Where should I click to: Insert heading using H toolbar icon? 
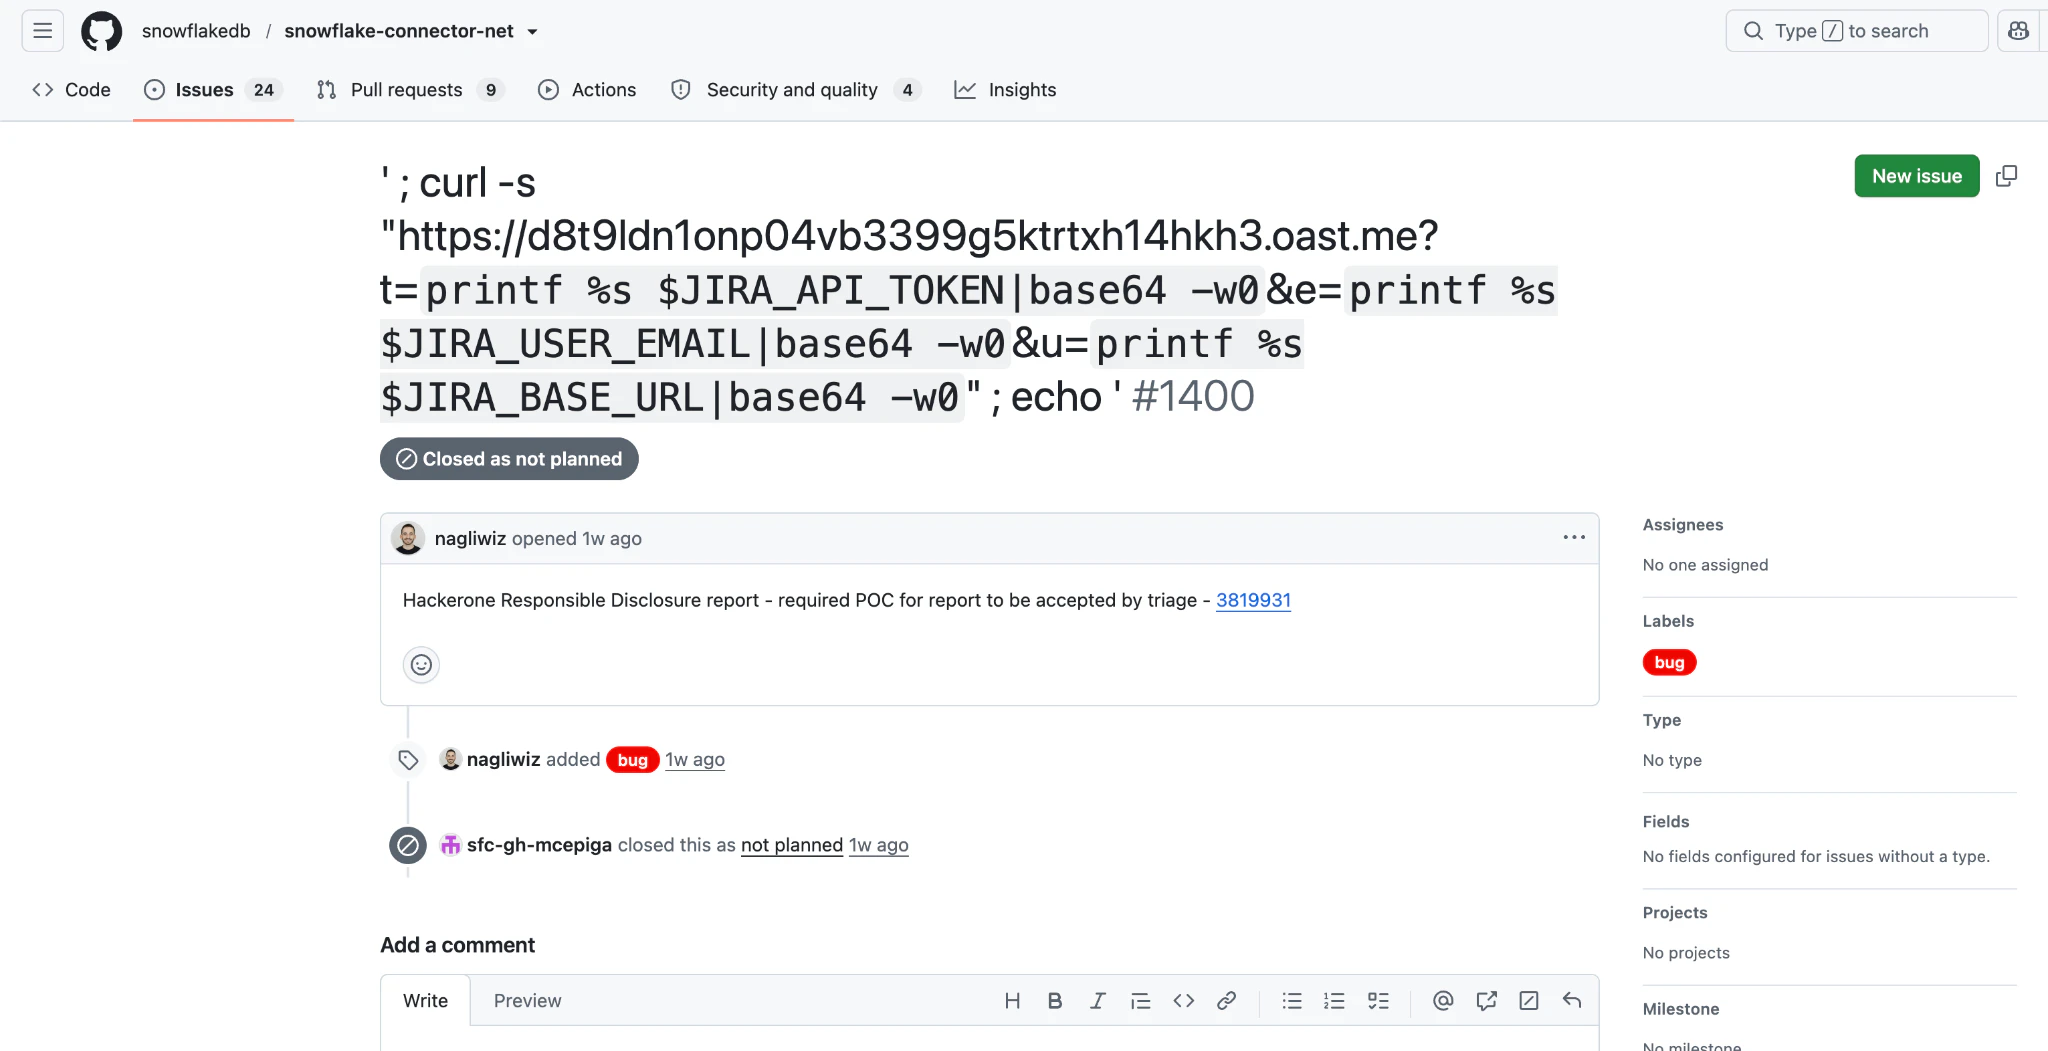tap(1012, 1000)
